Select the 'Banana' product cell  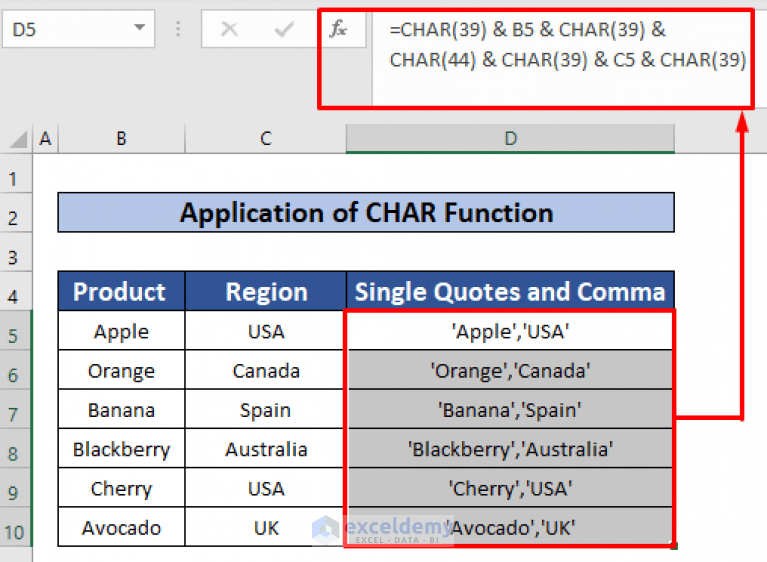click(x=121, y=409)
